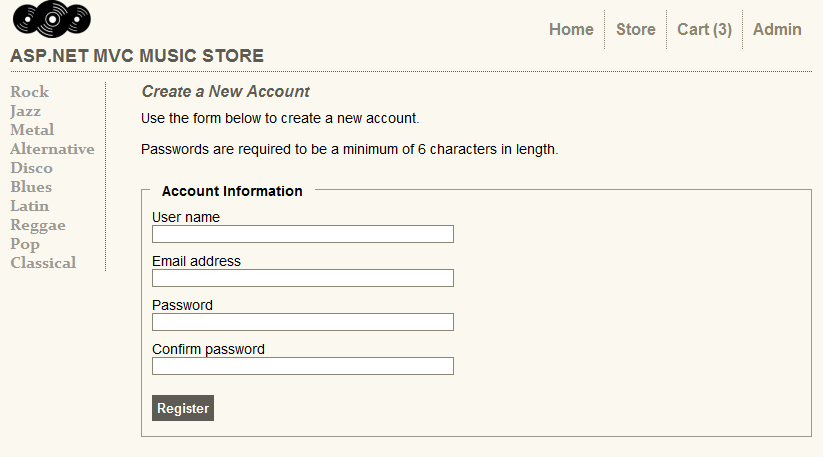Image resolution: width=823 pixels, height=457 pixels.
Task: Open the Admin navigation link
Action: 777,30
